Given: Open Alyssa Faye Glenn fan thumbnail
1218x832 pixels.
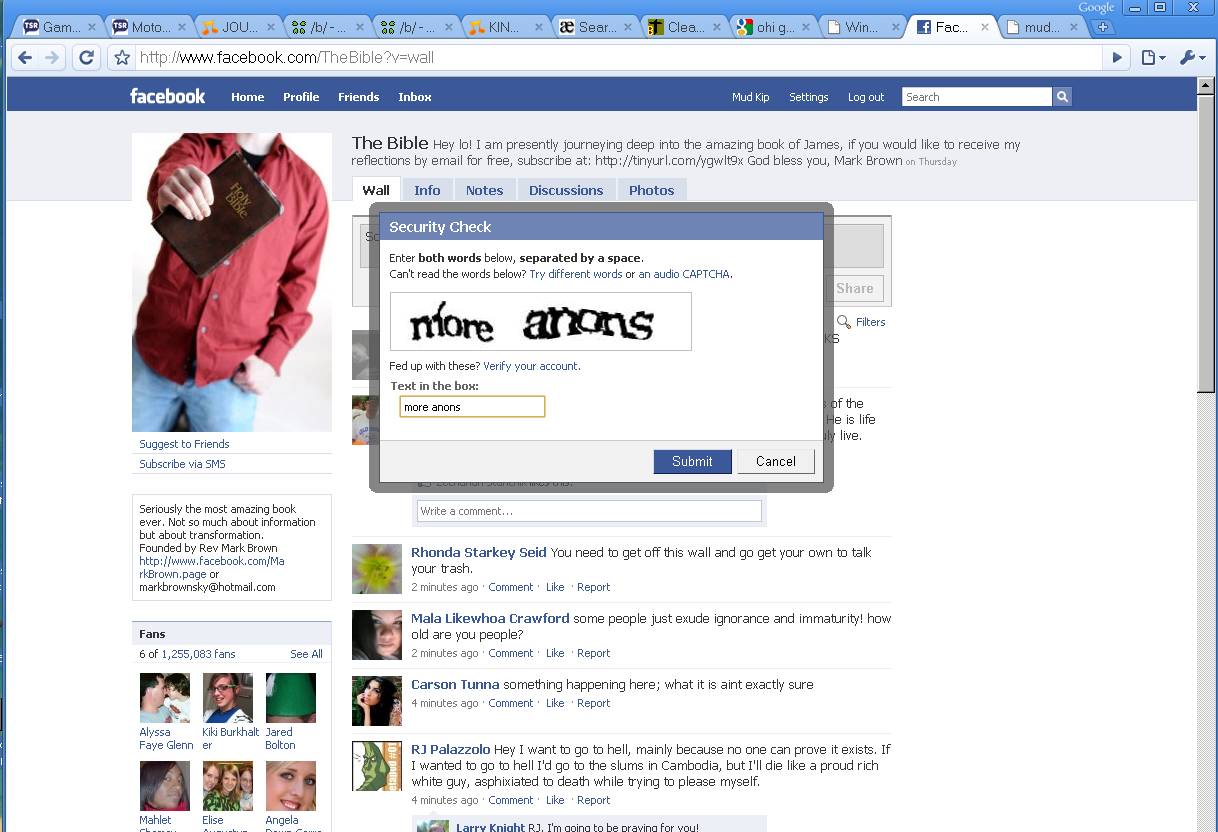Looking at the screenshot, I should (x=165, y=698).
